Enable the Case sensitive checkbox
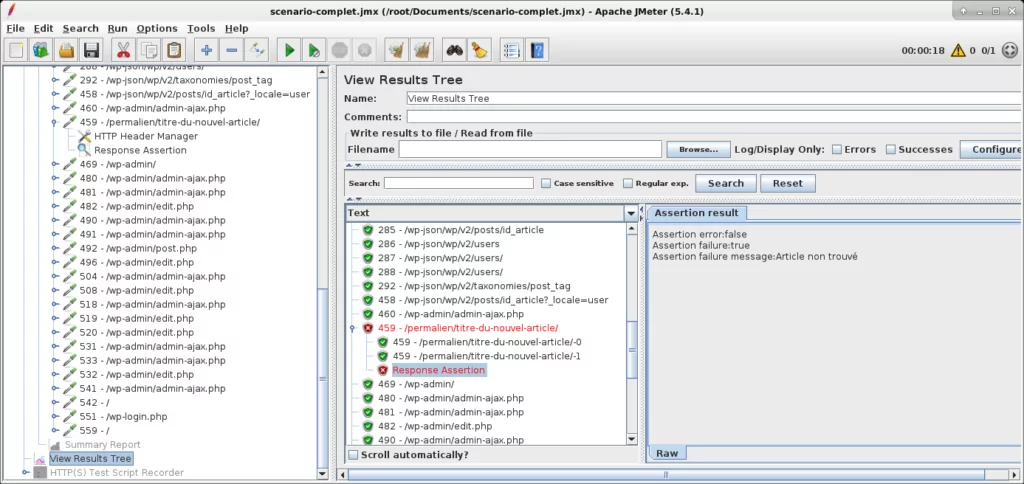The width and height of the screenshot is (1024, 484). click(x=546, y=184)
